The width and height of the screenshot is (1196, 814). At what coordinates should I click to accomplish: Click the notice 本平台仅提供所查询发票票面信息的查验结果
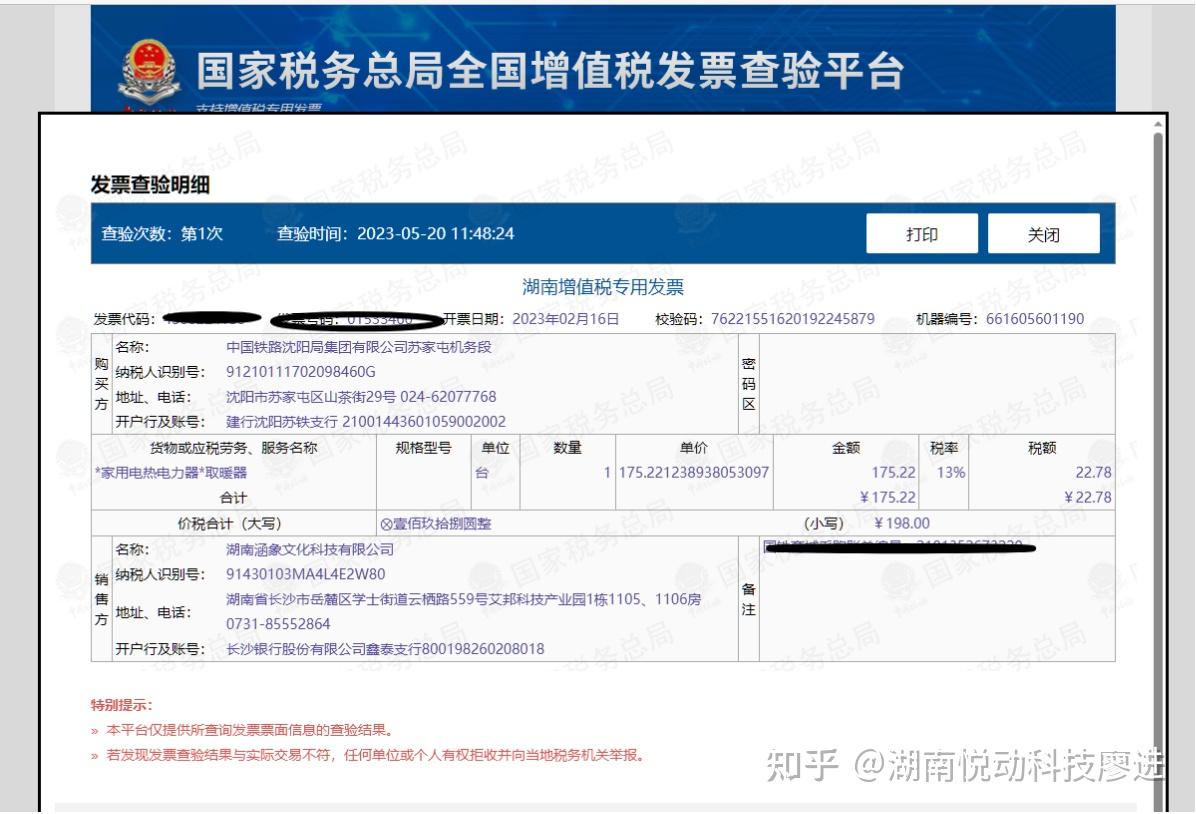pyautogui.click(x=250, y=730)
